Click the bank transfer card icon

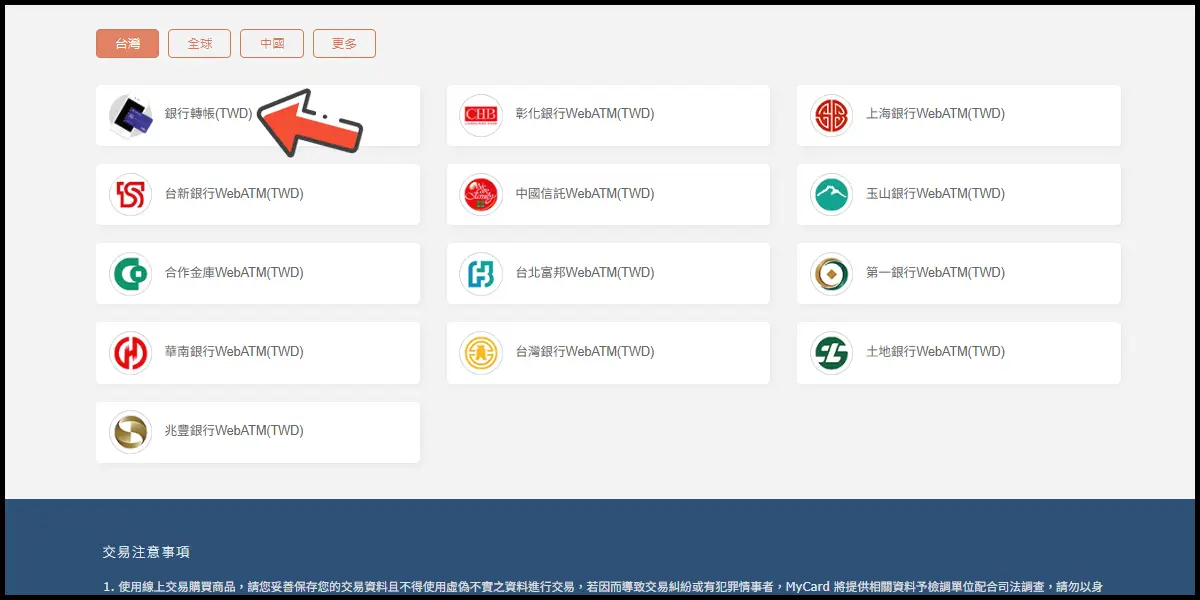pos(130,115)
